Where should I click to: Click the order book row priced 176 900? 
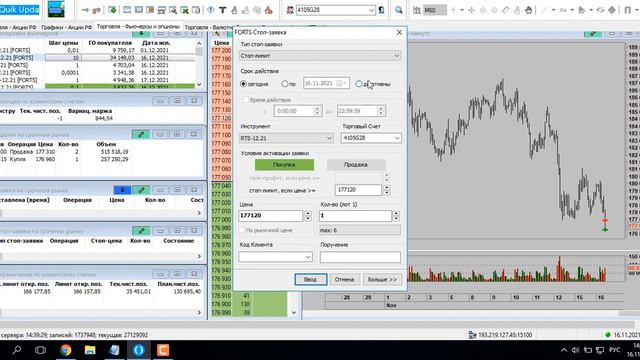pyautogui.click(x=249, y=304)
